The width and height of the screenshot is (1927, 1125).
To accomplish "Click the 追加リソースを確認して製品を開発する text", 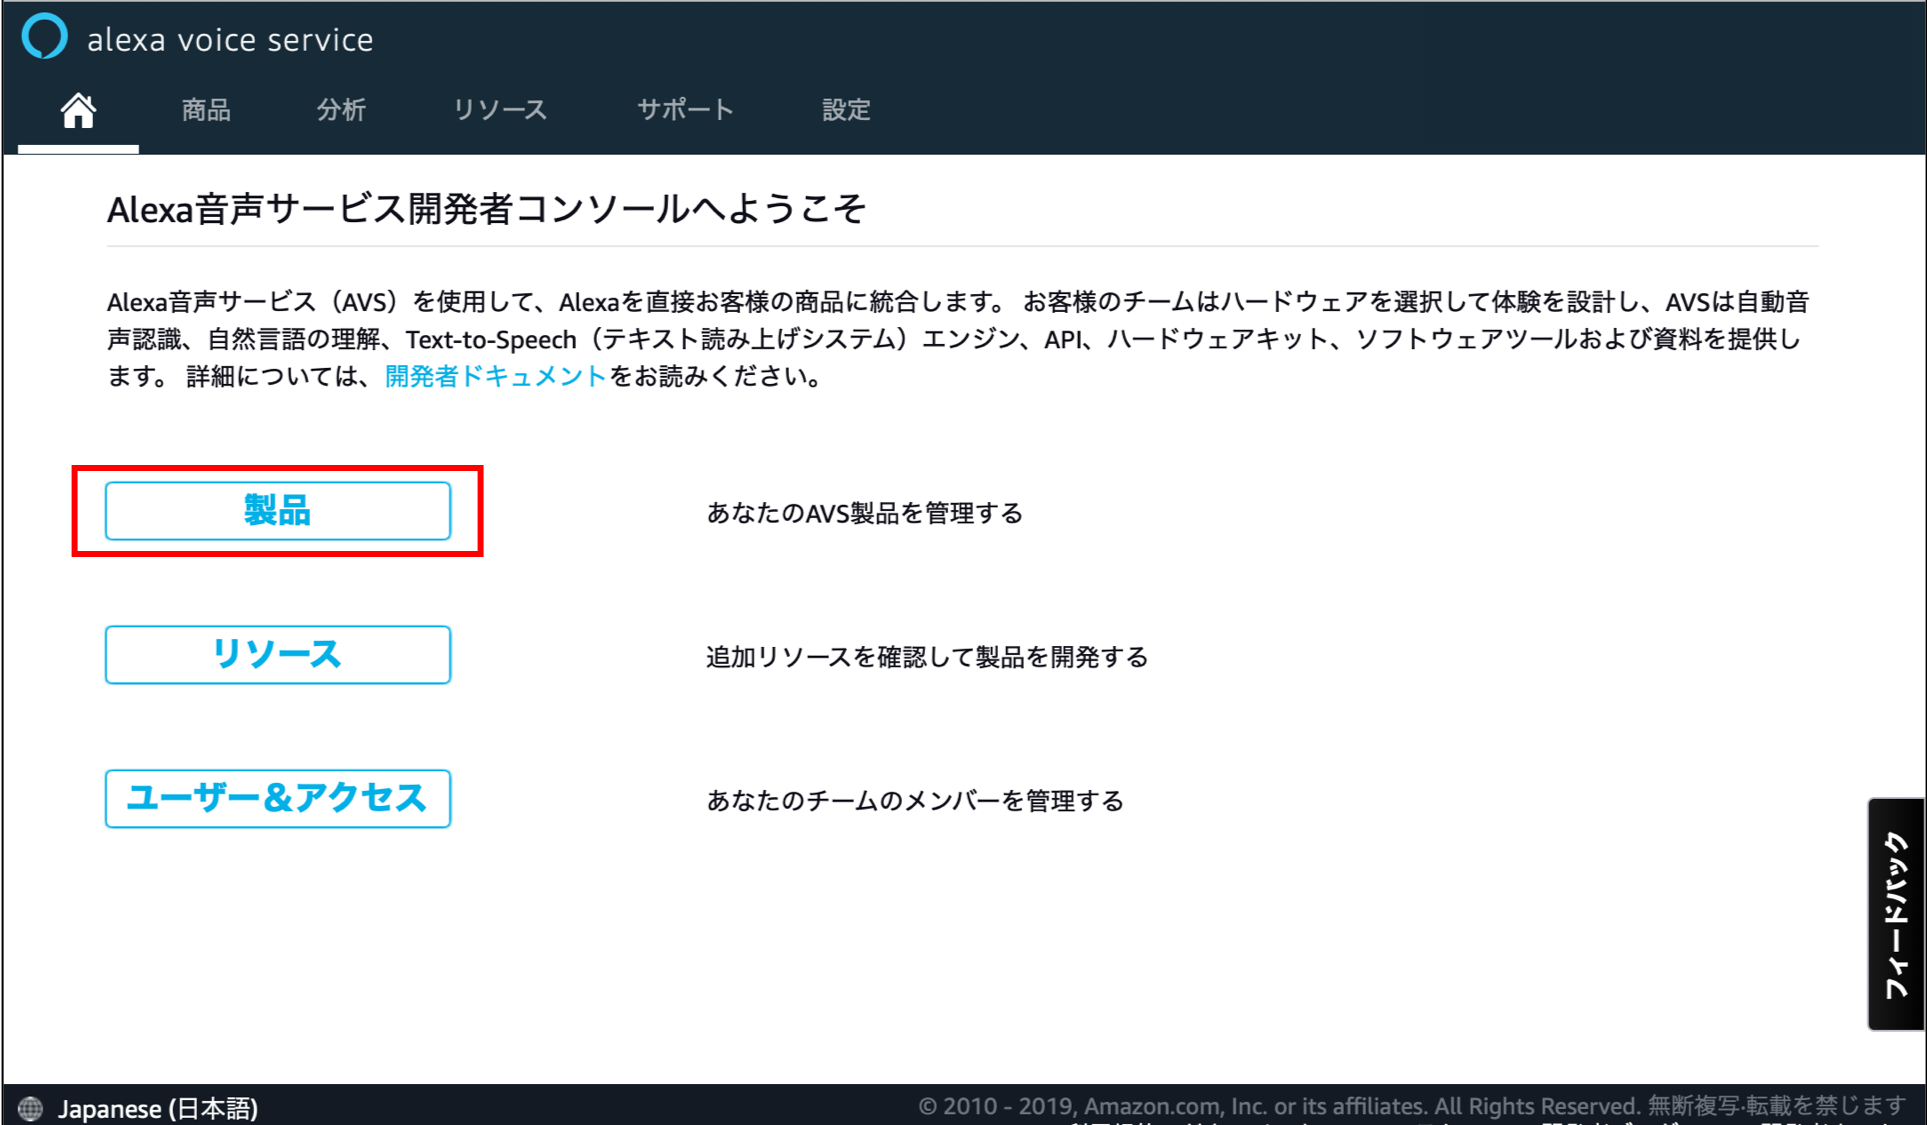I will pos(927,657).
